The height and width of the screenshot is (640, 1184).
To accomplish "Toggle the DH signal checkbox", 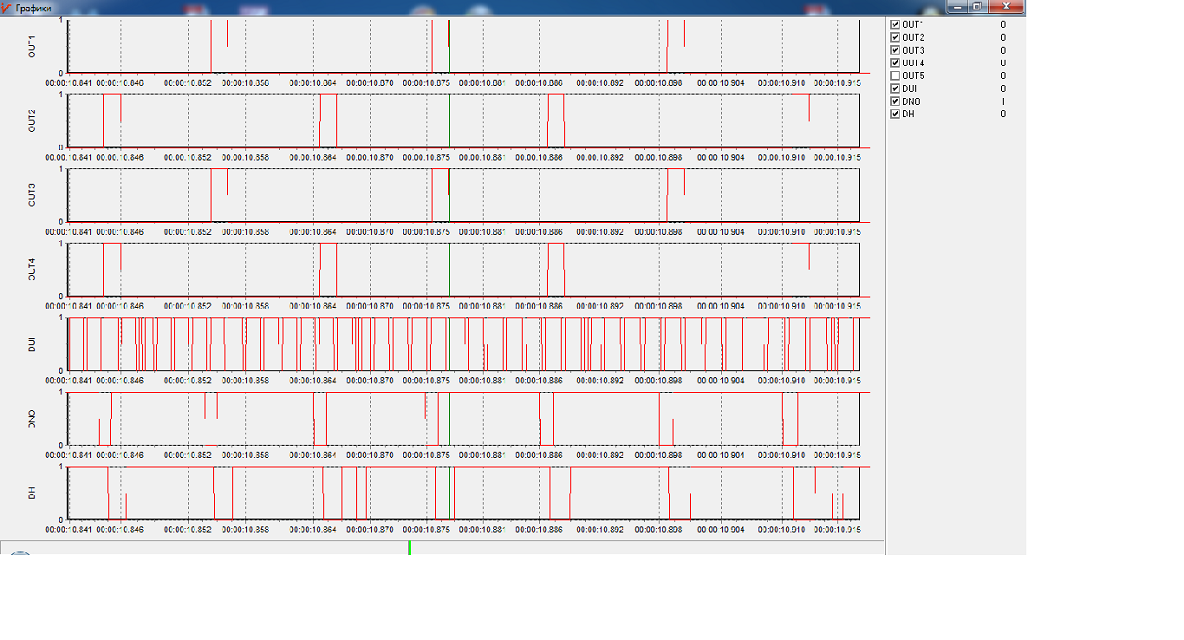I will 895,115.
